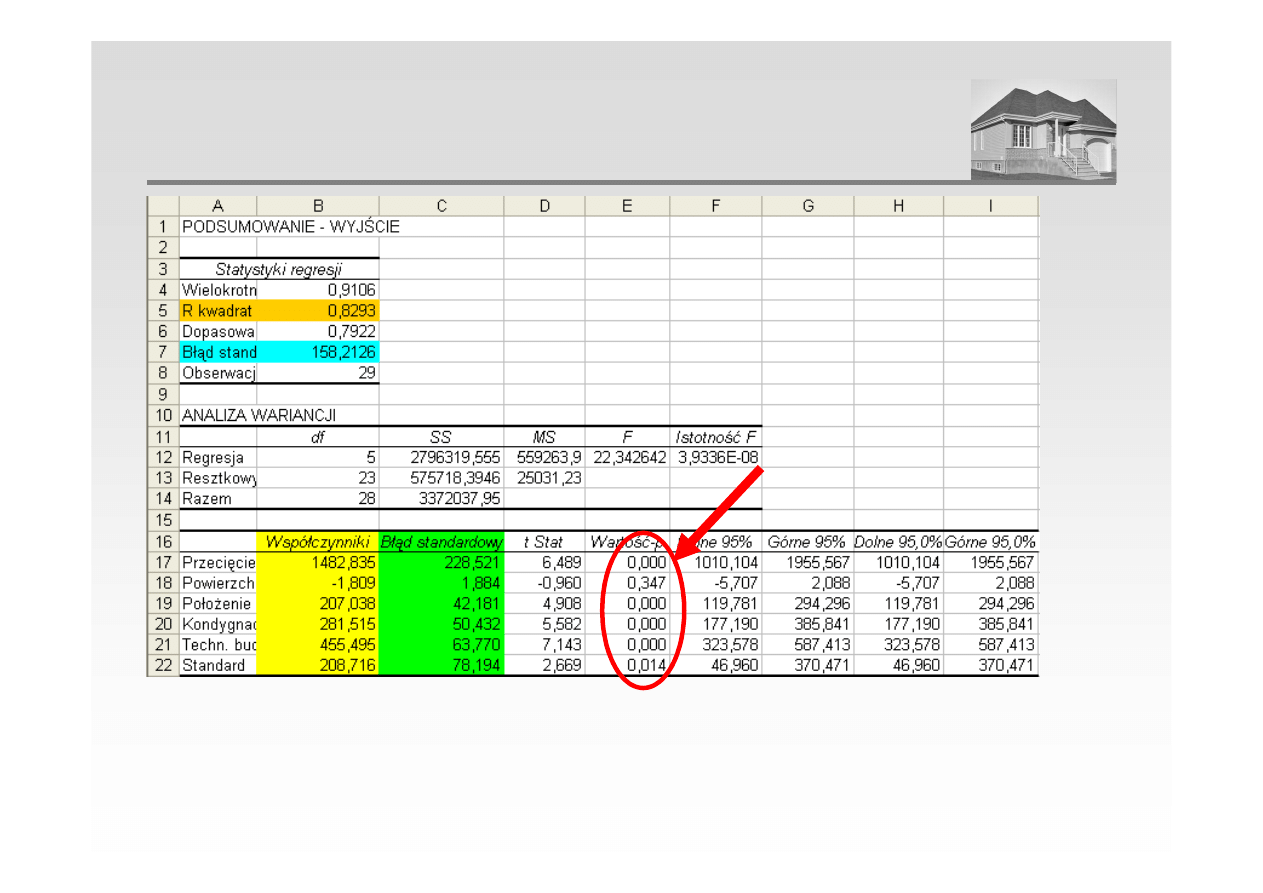Click the t Stat value 7,143
Screen dimensions: 1263x893
(545, 645)
